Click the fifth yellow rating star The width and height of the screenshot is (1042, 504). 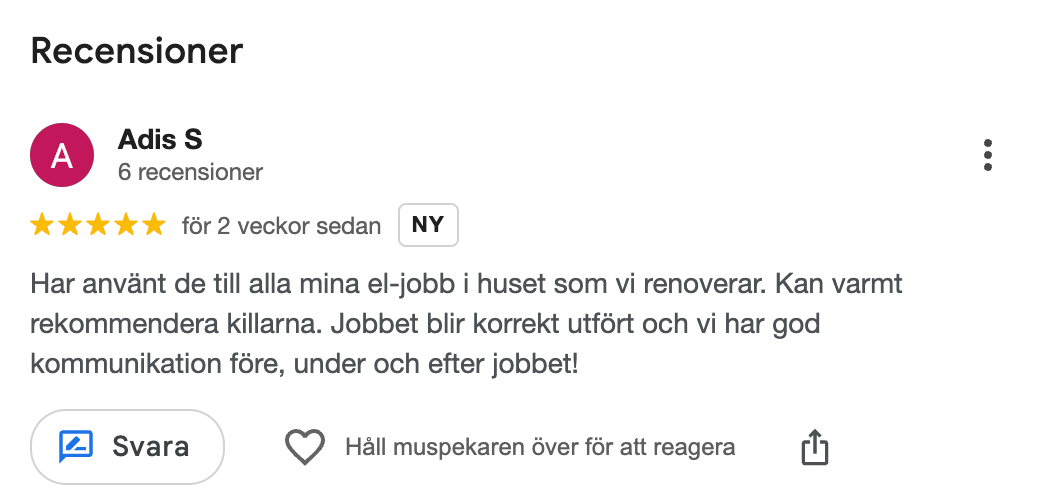(x=153, y=225)
